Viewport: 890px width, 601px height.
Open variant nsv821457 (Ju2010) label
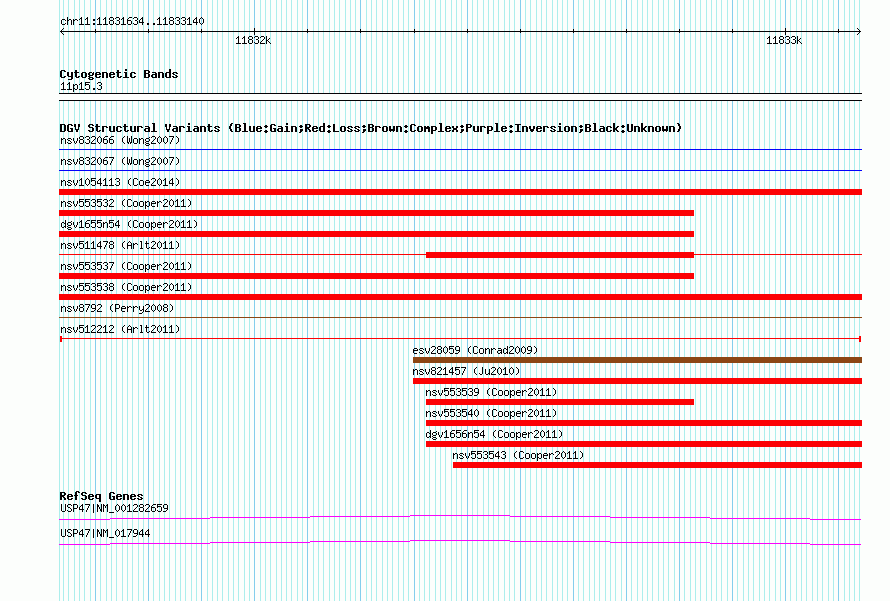pyautogui.click(x=466, y=371)
